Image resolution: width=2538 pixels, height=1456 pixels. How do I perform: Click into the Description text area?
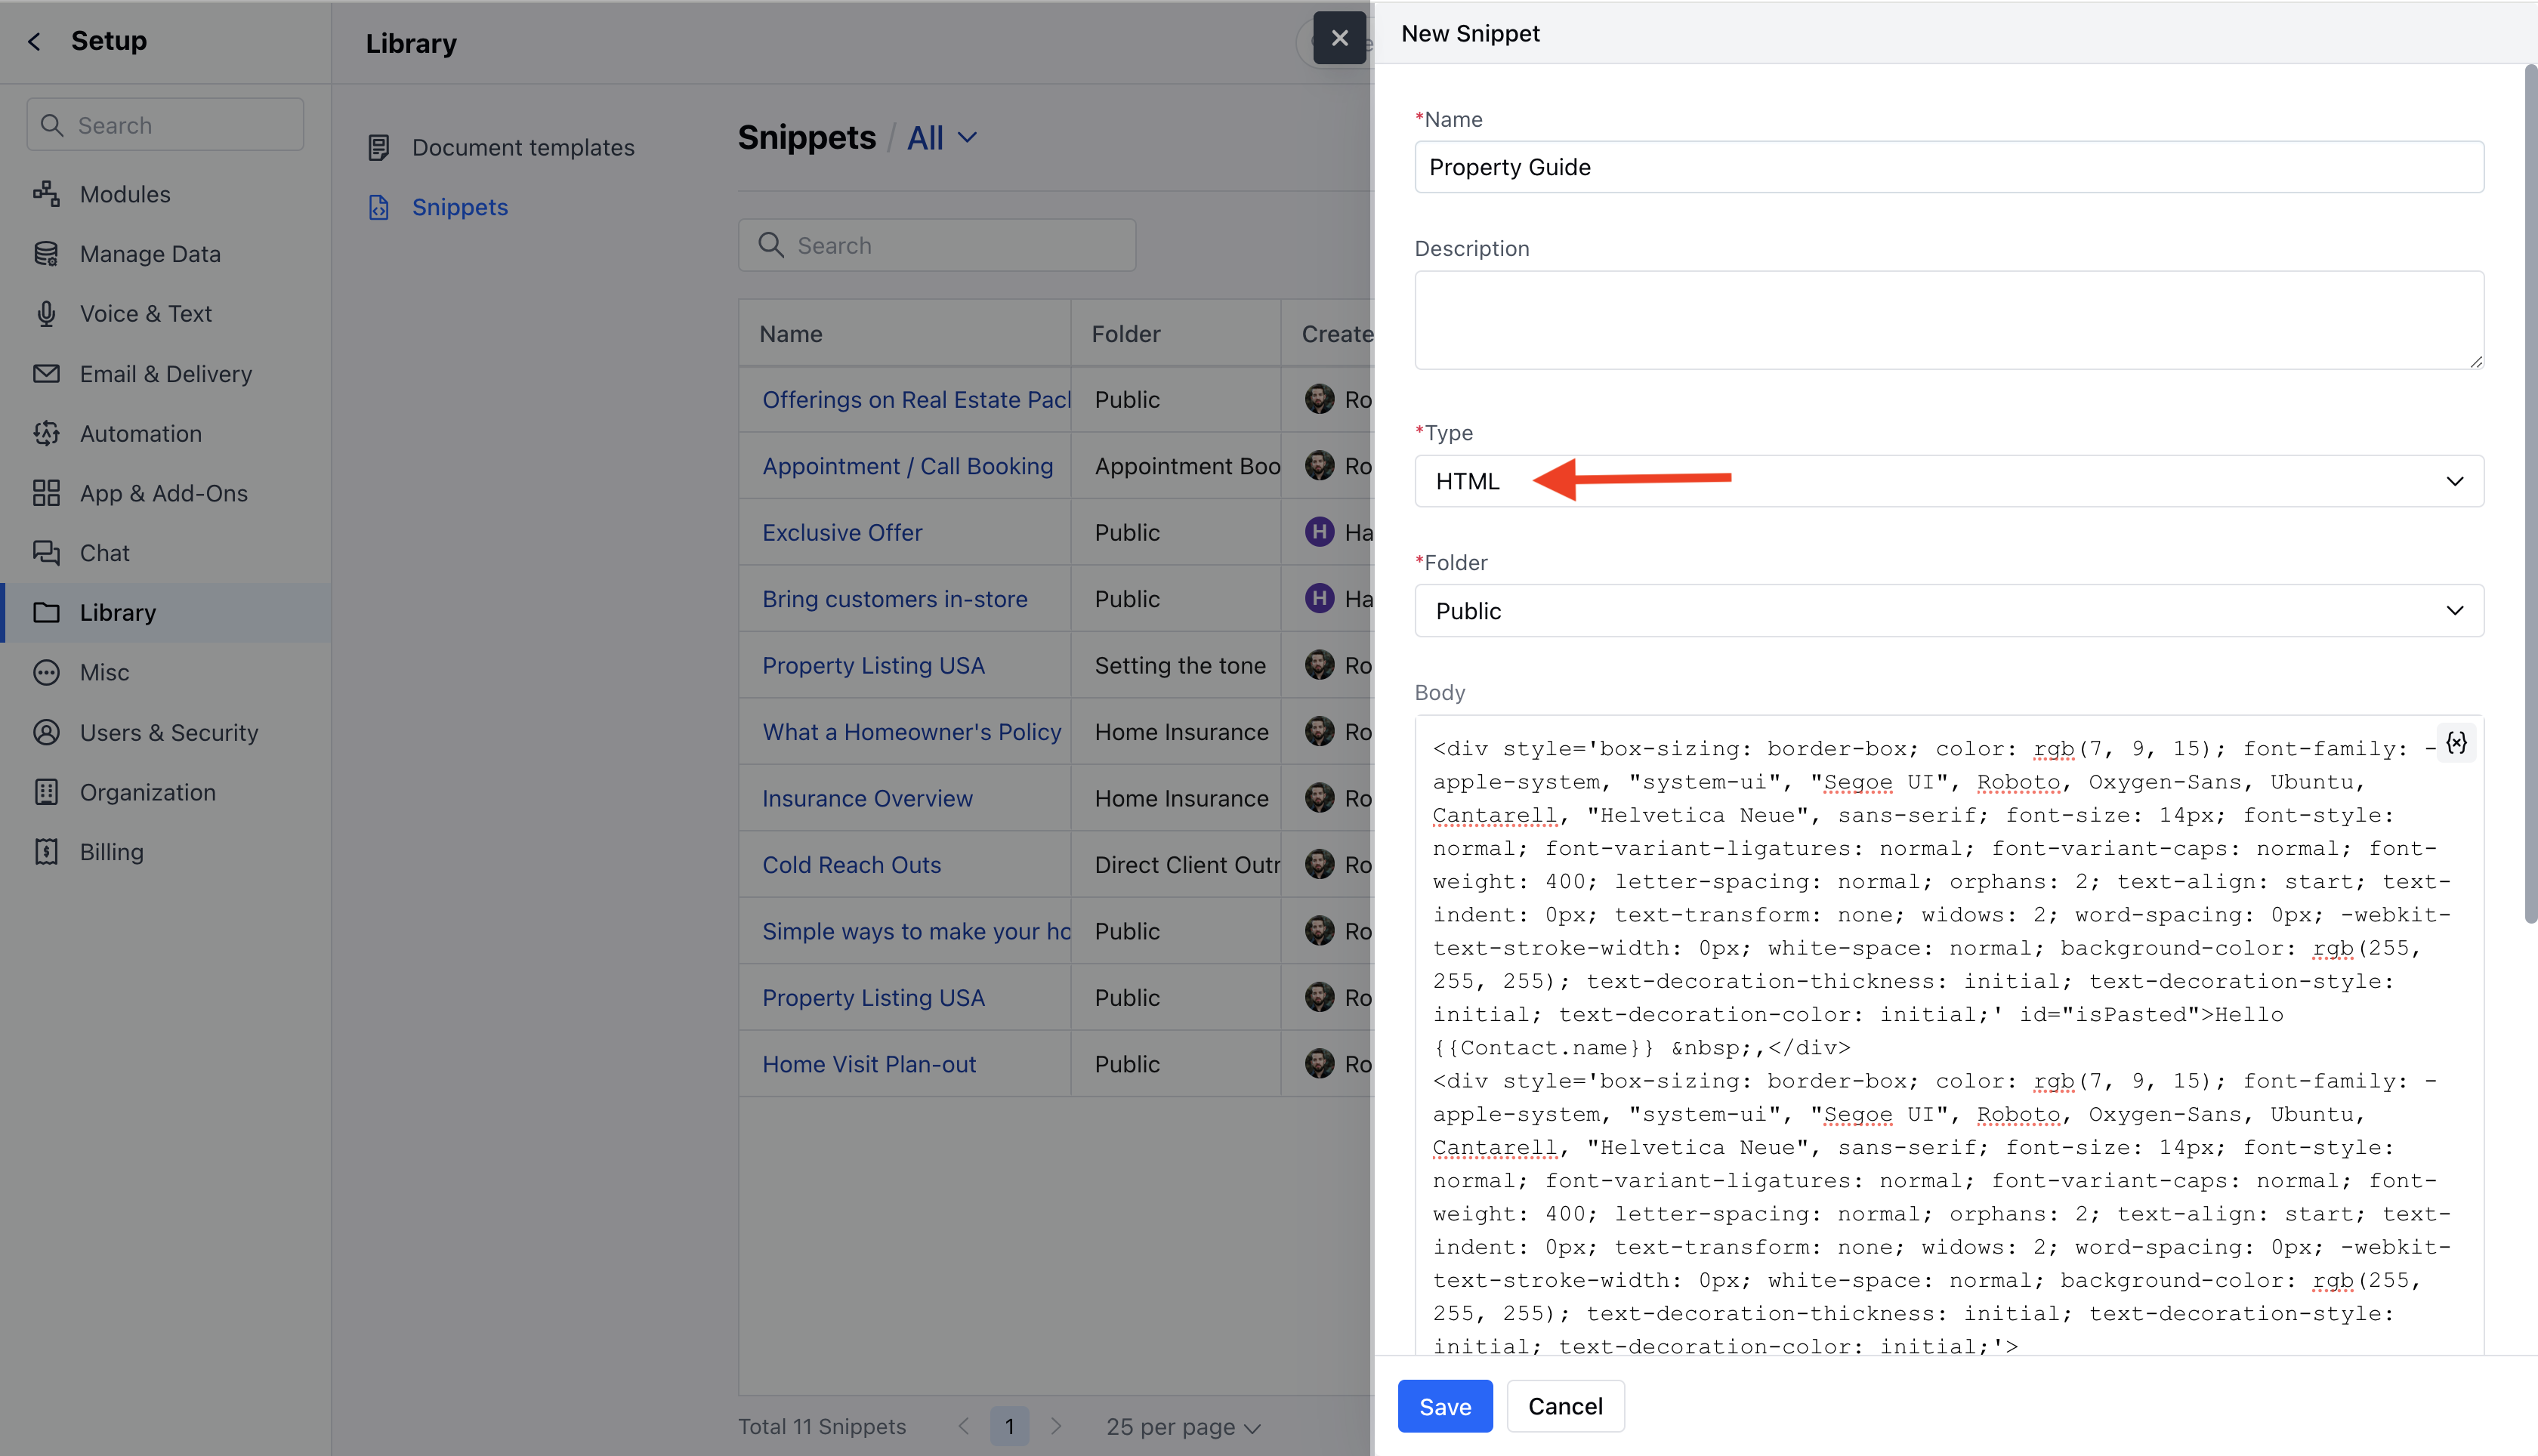(1948, 320)
